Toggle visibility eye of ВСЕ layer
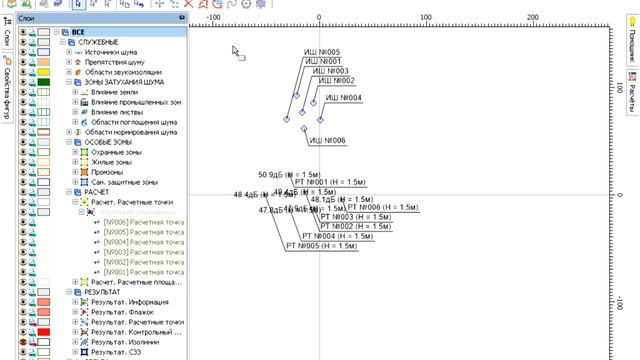This screenshot has height=360, width=640. click(x=23, y=32)
